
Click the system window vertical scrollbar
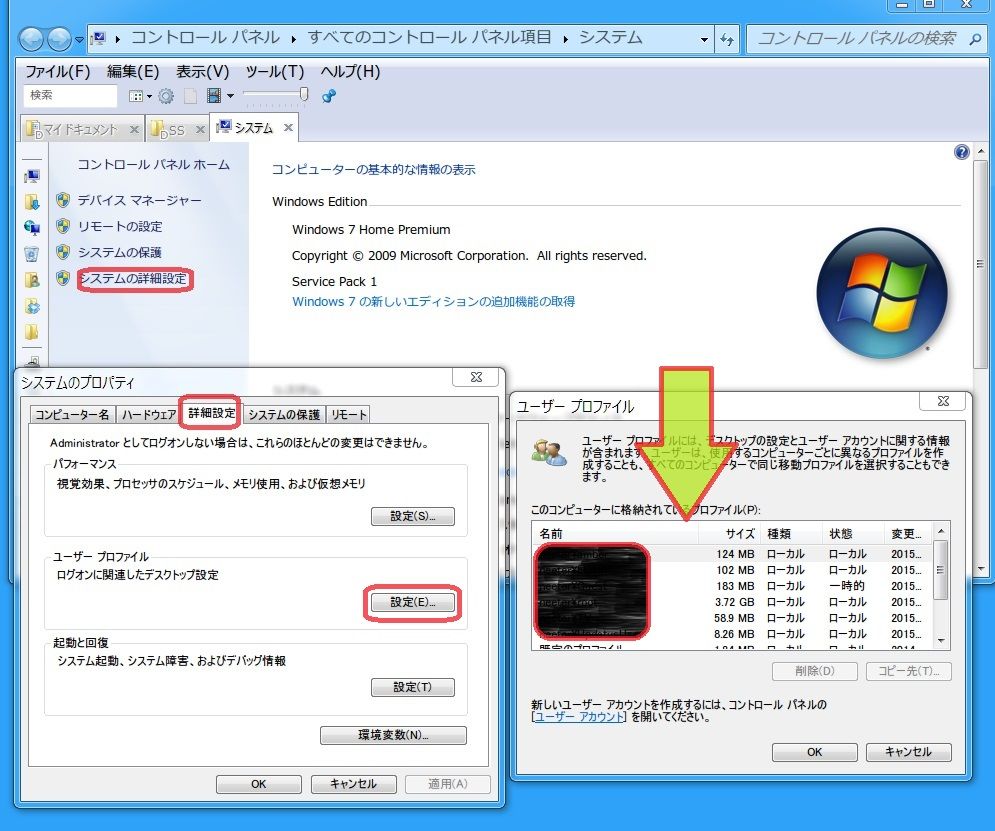[981, 263]
